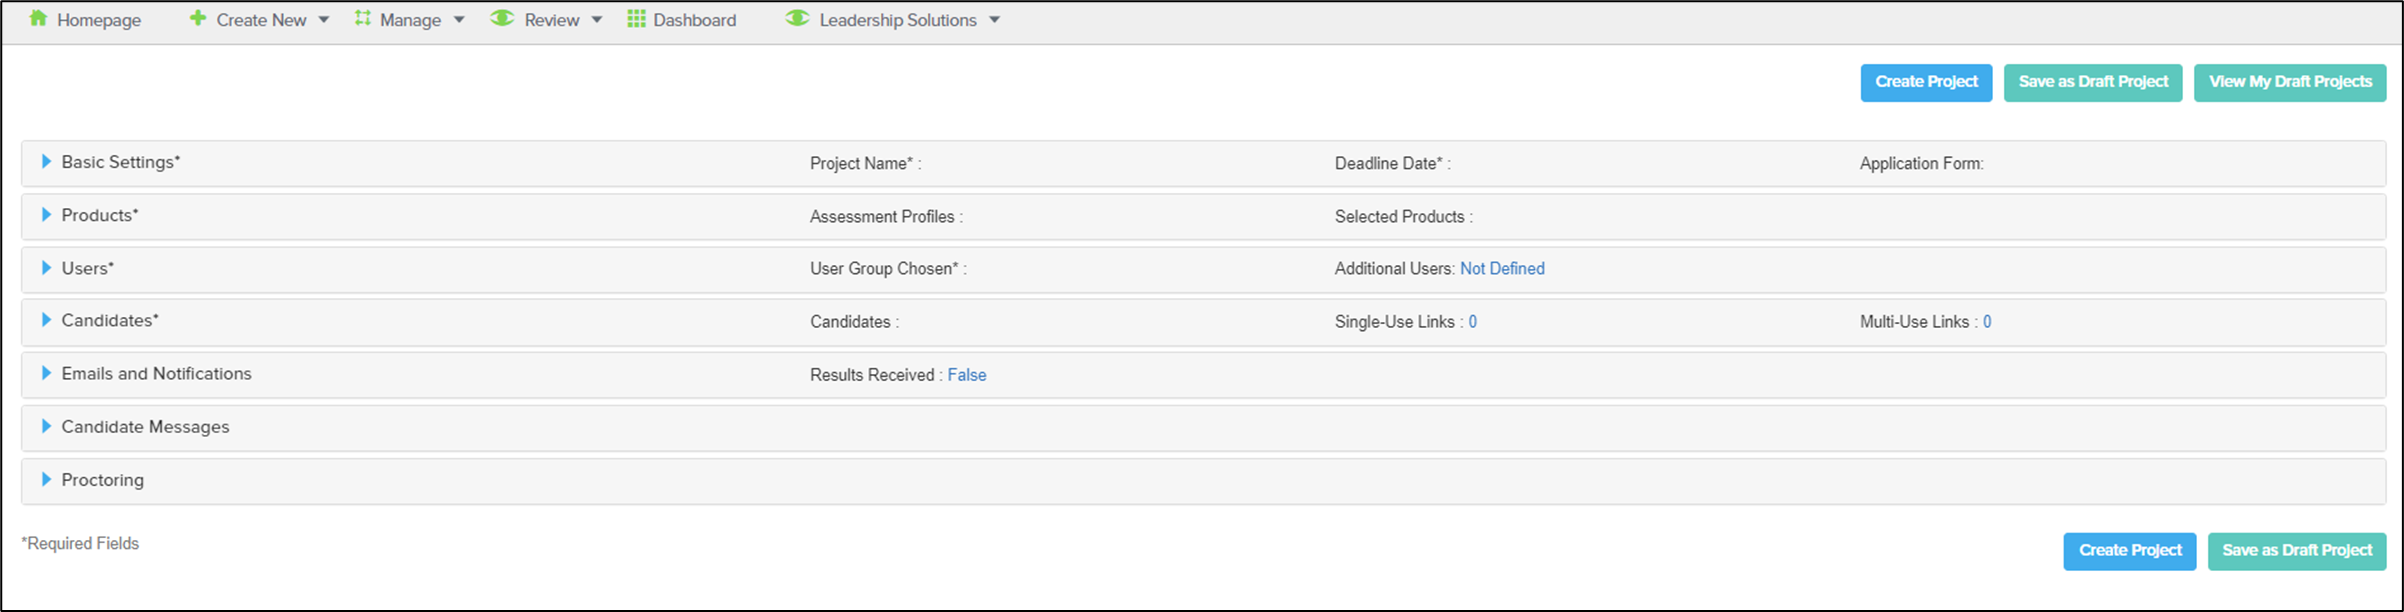
Task: Click the green grid Dashboard icon
Action: (636, 19)
